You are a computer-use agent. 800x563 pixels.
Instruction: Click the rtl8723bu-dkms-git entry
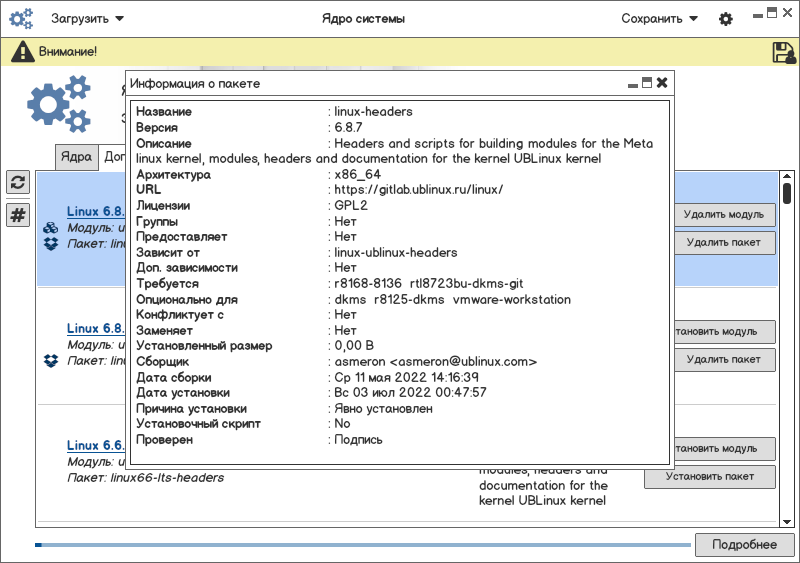466,284
